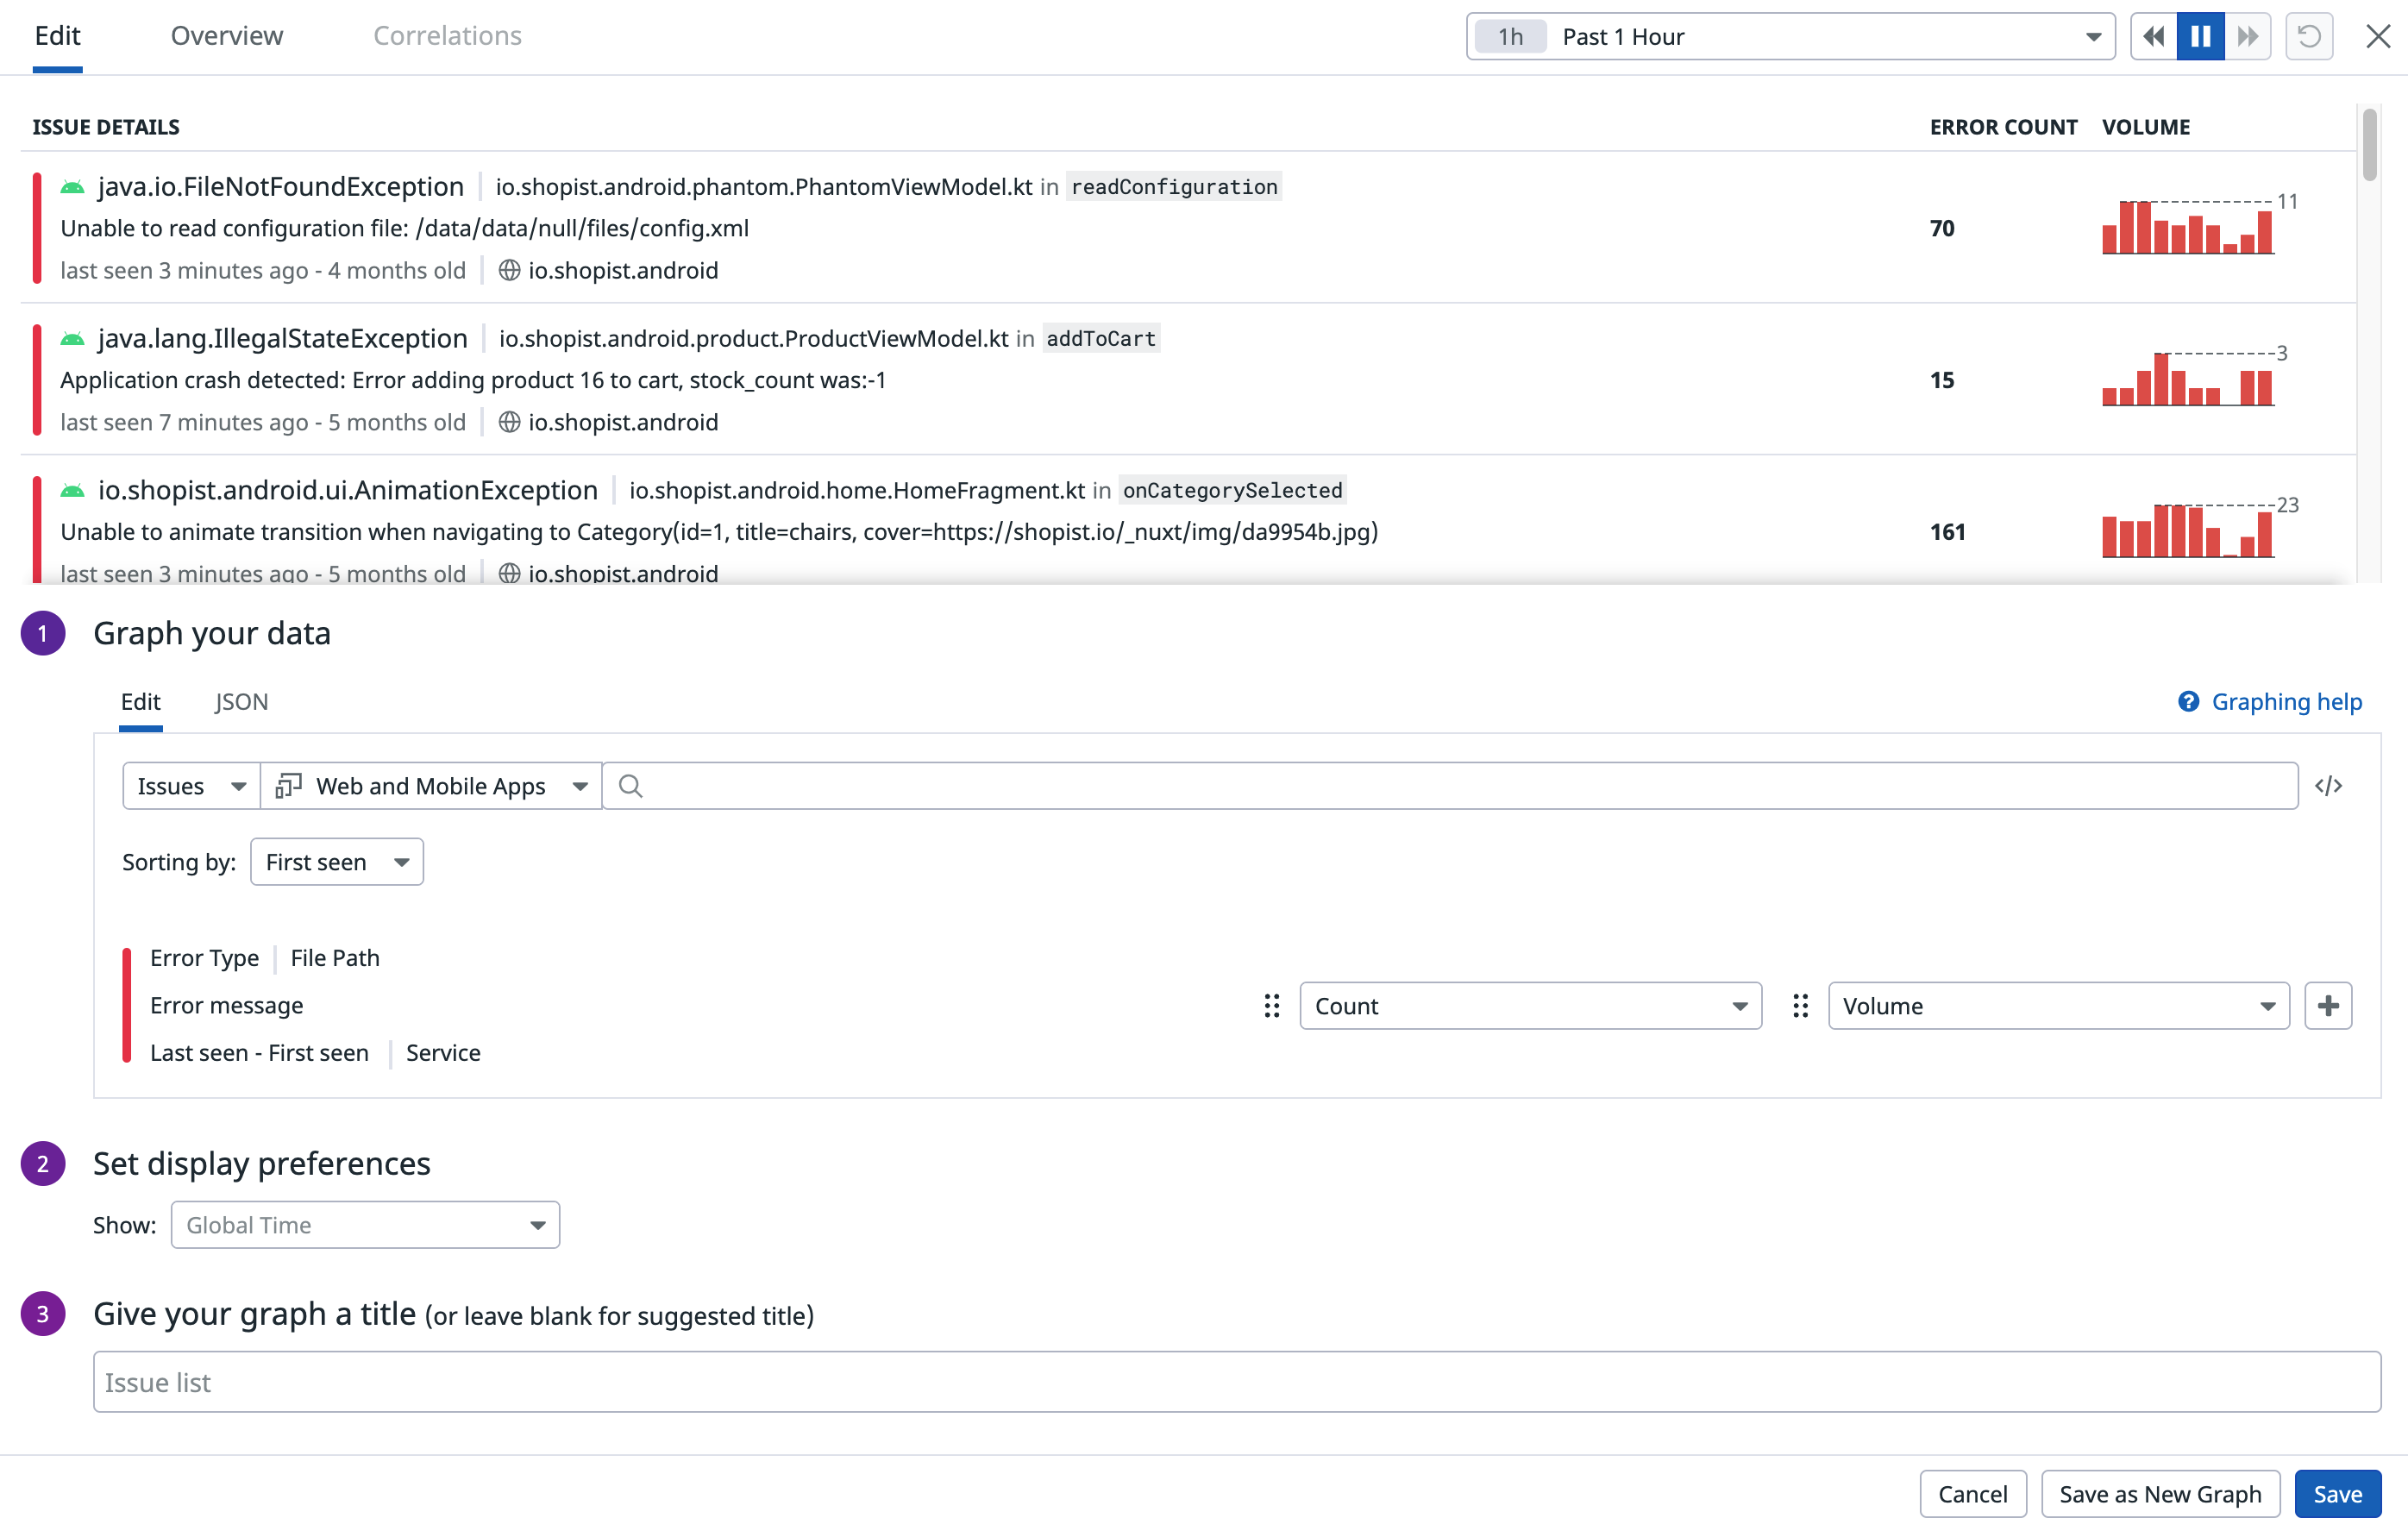Click the search magnifier icon
Image resolution: width=2408 pixels, height=1537 pixels.
[x=630, y=786]
